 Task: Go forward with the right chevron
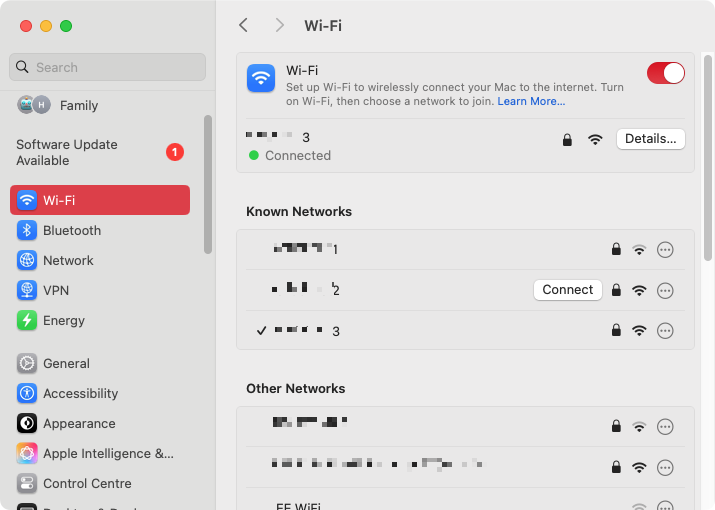coord(280,26)
